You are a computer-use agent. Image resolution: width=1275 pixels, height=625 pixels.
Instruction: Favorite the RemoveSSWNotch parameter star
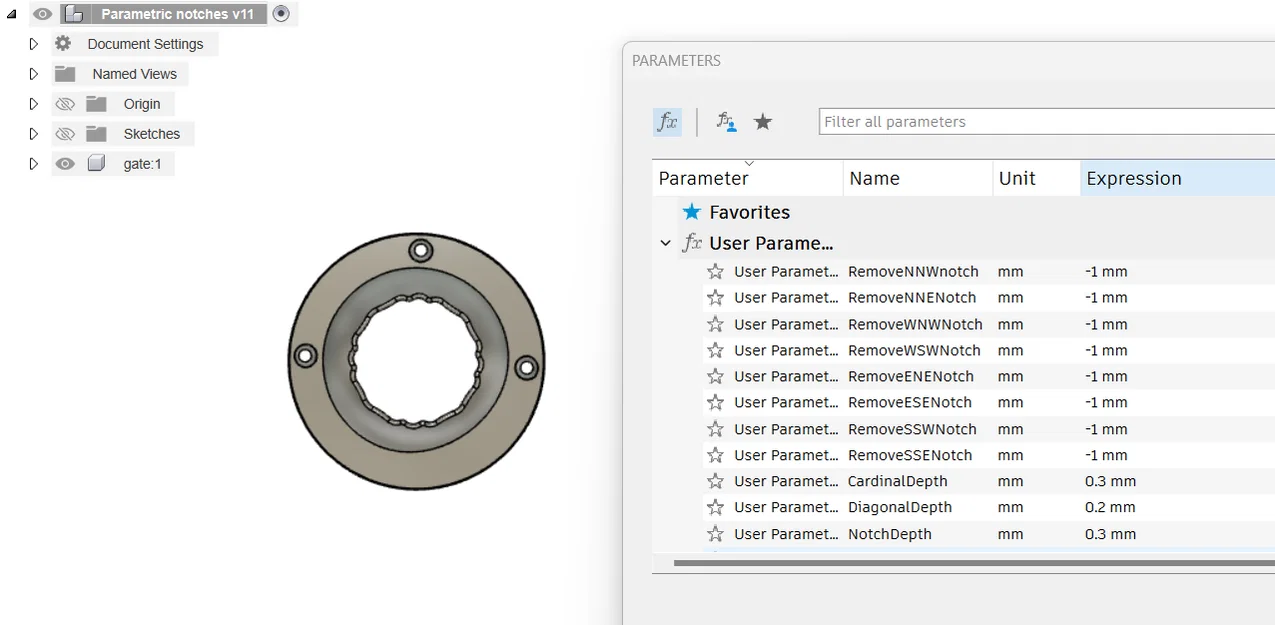[715, 429]
